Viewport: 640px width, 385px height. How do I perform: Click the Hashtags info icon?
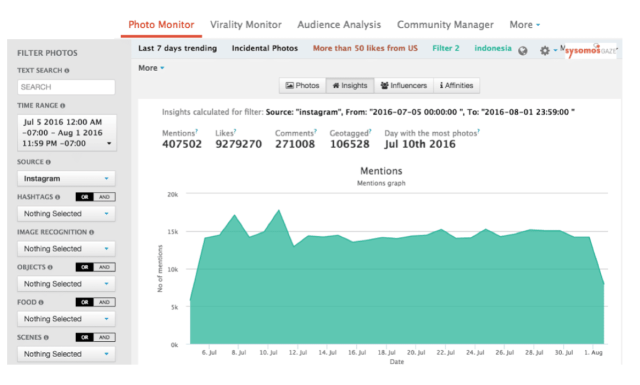click(58, 197)
